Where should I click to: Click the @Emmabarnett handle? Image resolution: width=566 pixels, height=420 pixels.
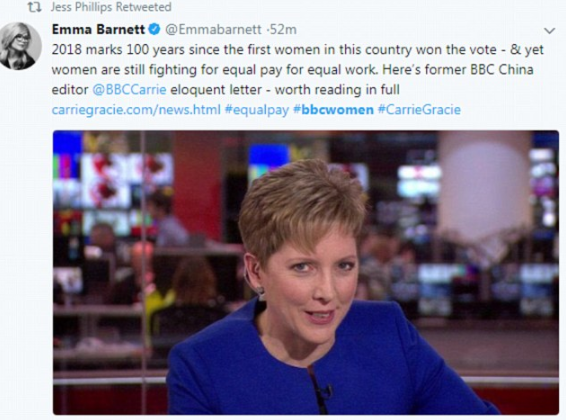[213, 29]
